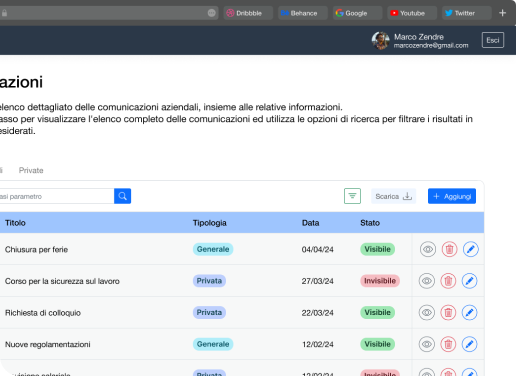Image resolution: width=516 pixels, height=376 pixels.
Task: Select the Chiusura per ferie title
Action: (x=36, y=249)
